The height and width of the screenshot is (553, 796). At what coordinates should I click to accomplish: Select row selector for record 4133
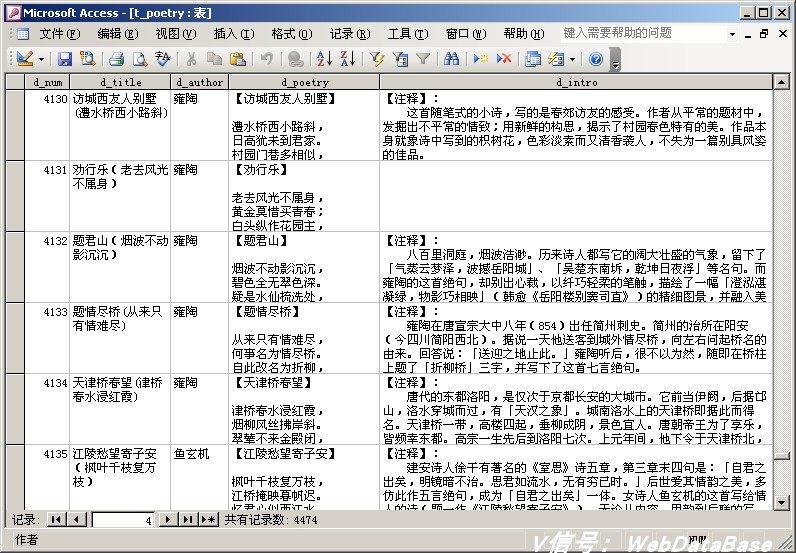15,338
